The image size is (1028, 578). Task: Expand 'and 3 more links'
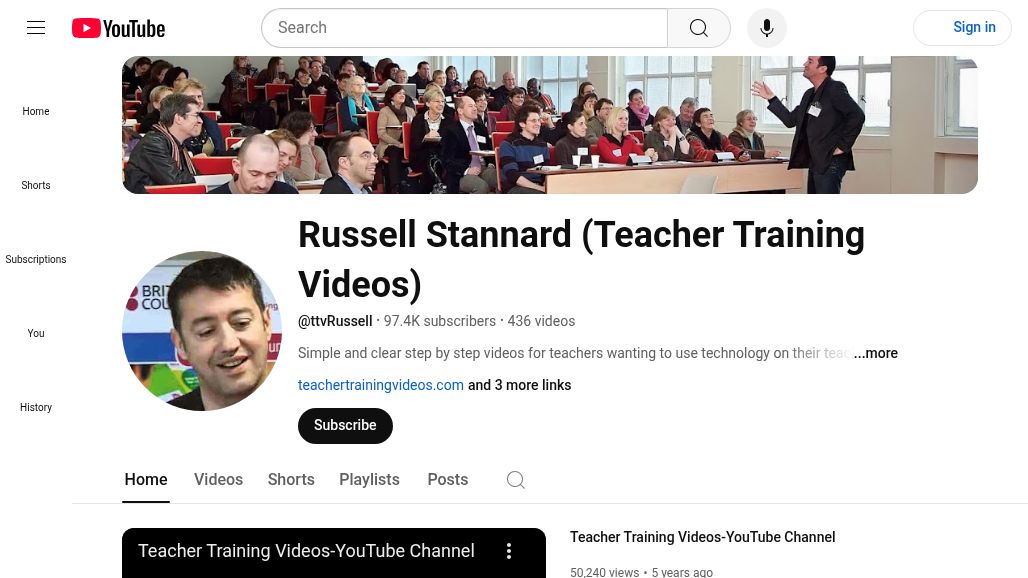coord(519,385)
